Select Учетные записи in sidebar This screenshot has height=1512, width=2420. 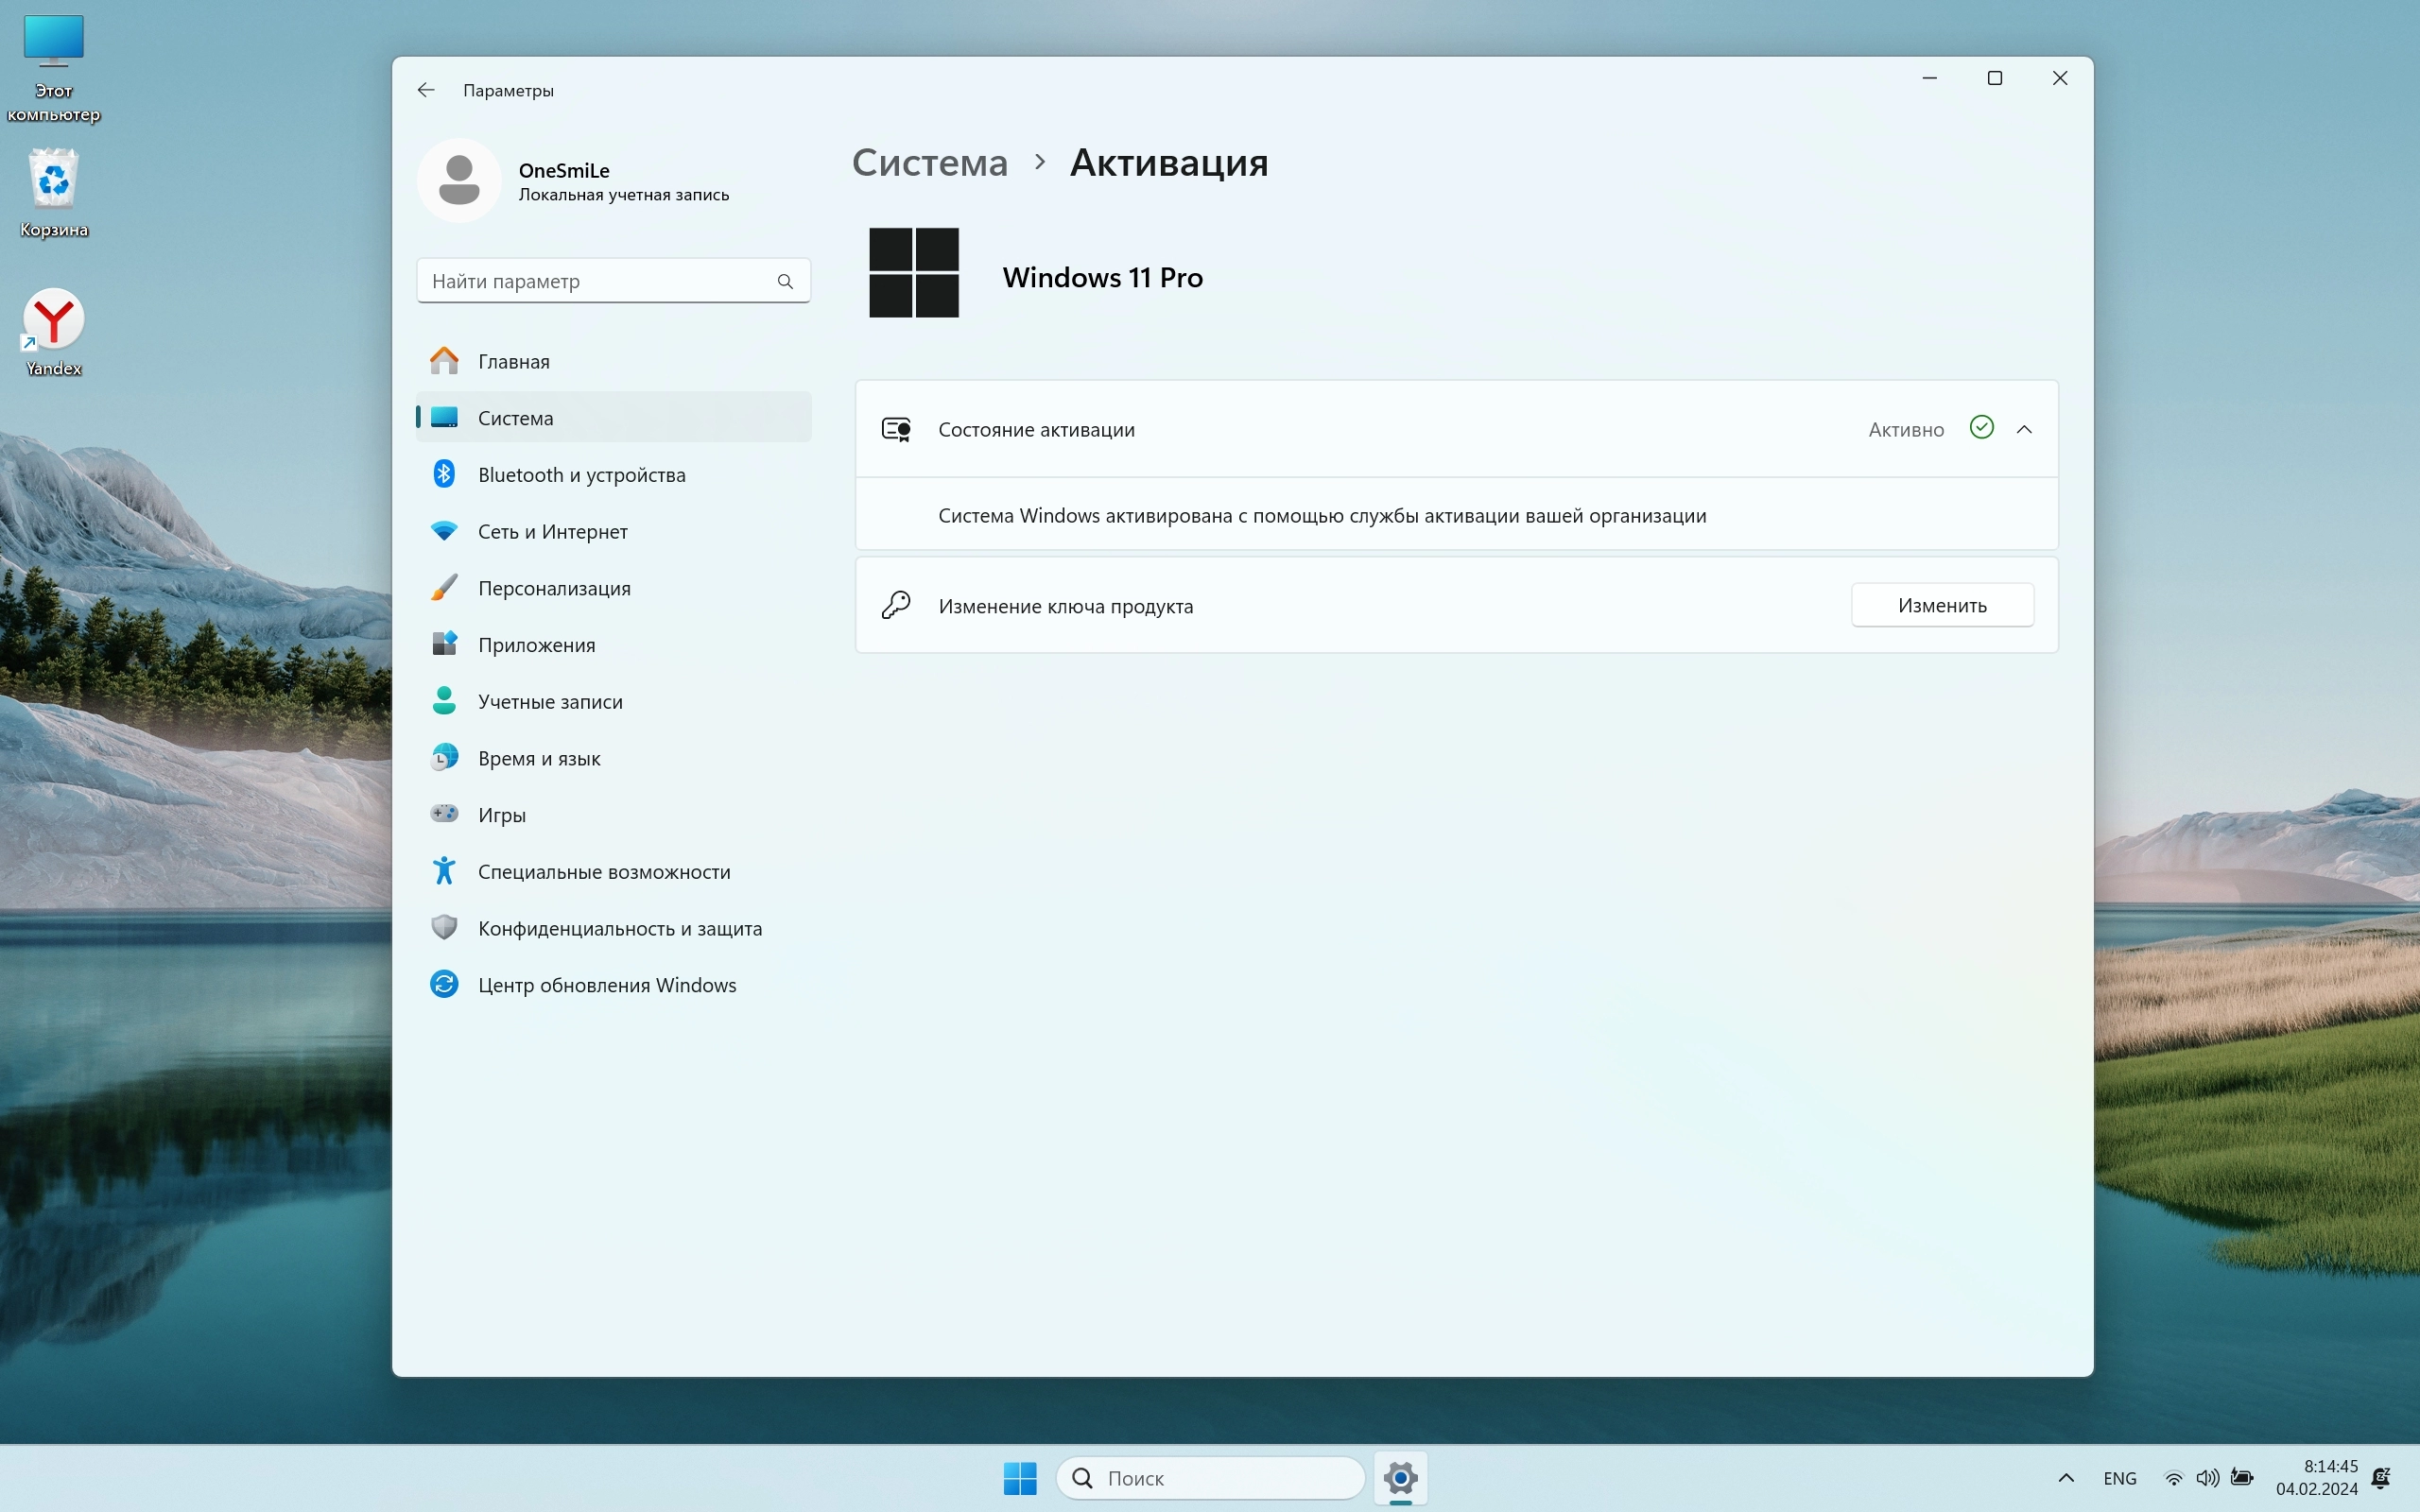pyautogui.click(x=550, y=702)
